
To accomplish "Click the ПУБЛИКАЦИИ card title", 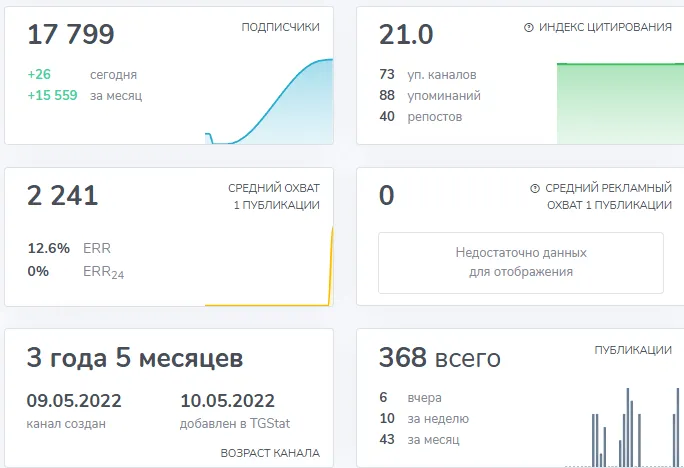I will (633, 350).
